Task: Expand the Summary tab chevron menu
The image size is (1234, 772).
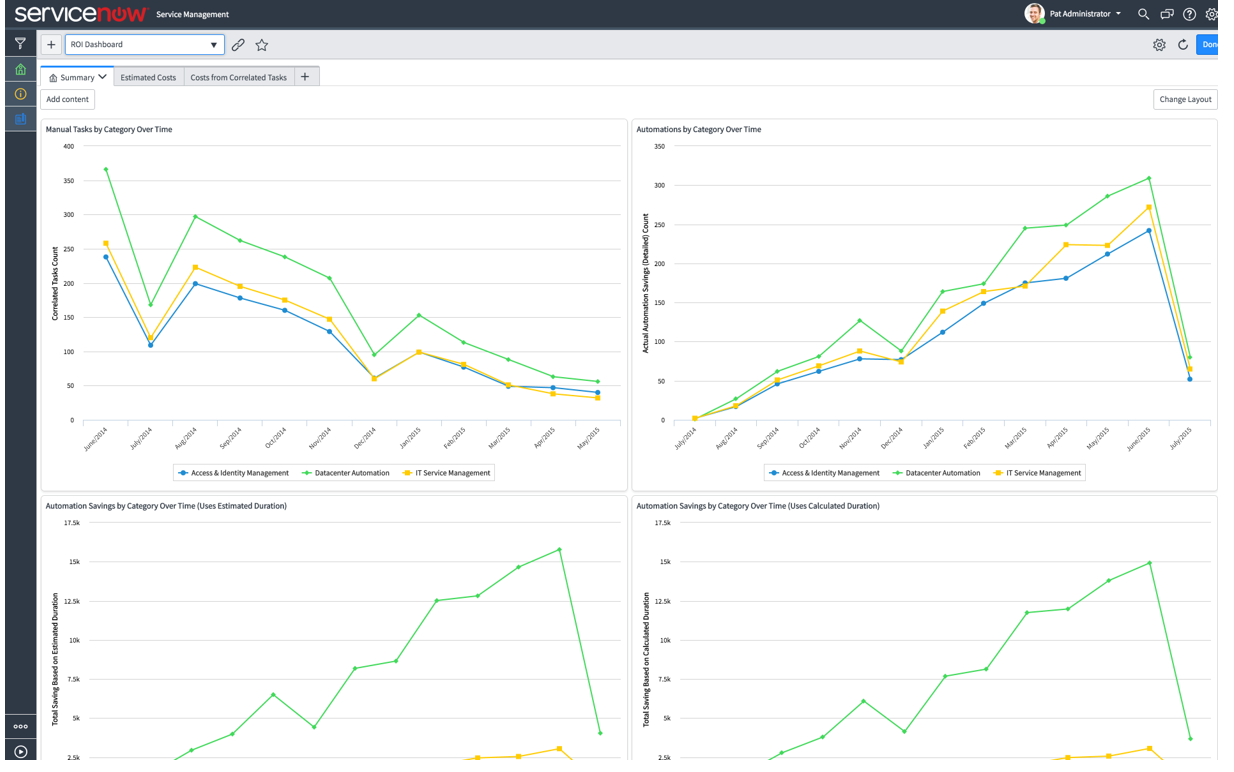Action: pyautogui.click(x=102, y=77)
